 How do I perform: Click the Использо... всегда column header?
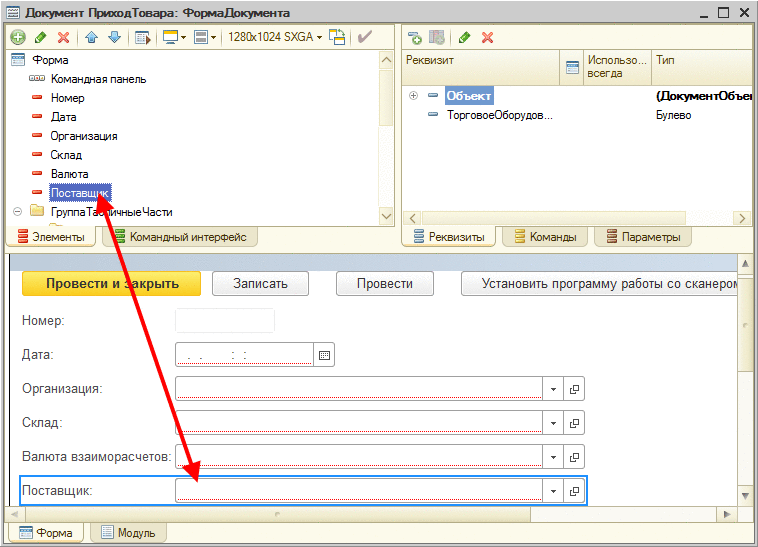(617, 68)
